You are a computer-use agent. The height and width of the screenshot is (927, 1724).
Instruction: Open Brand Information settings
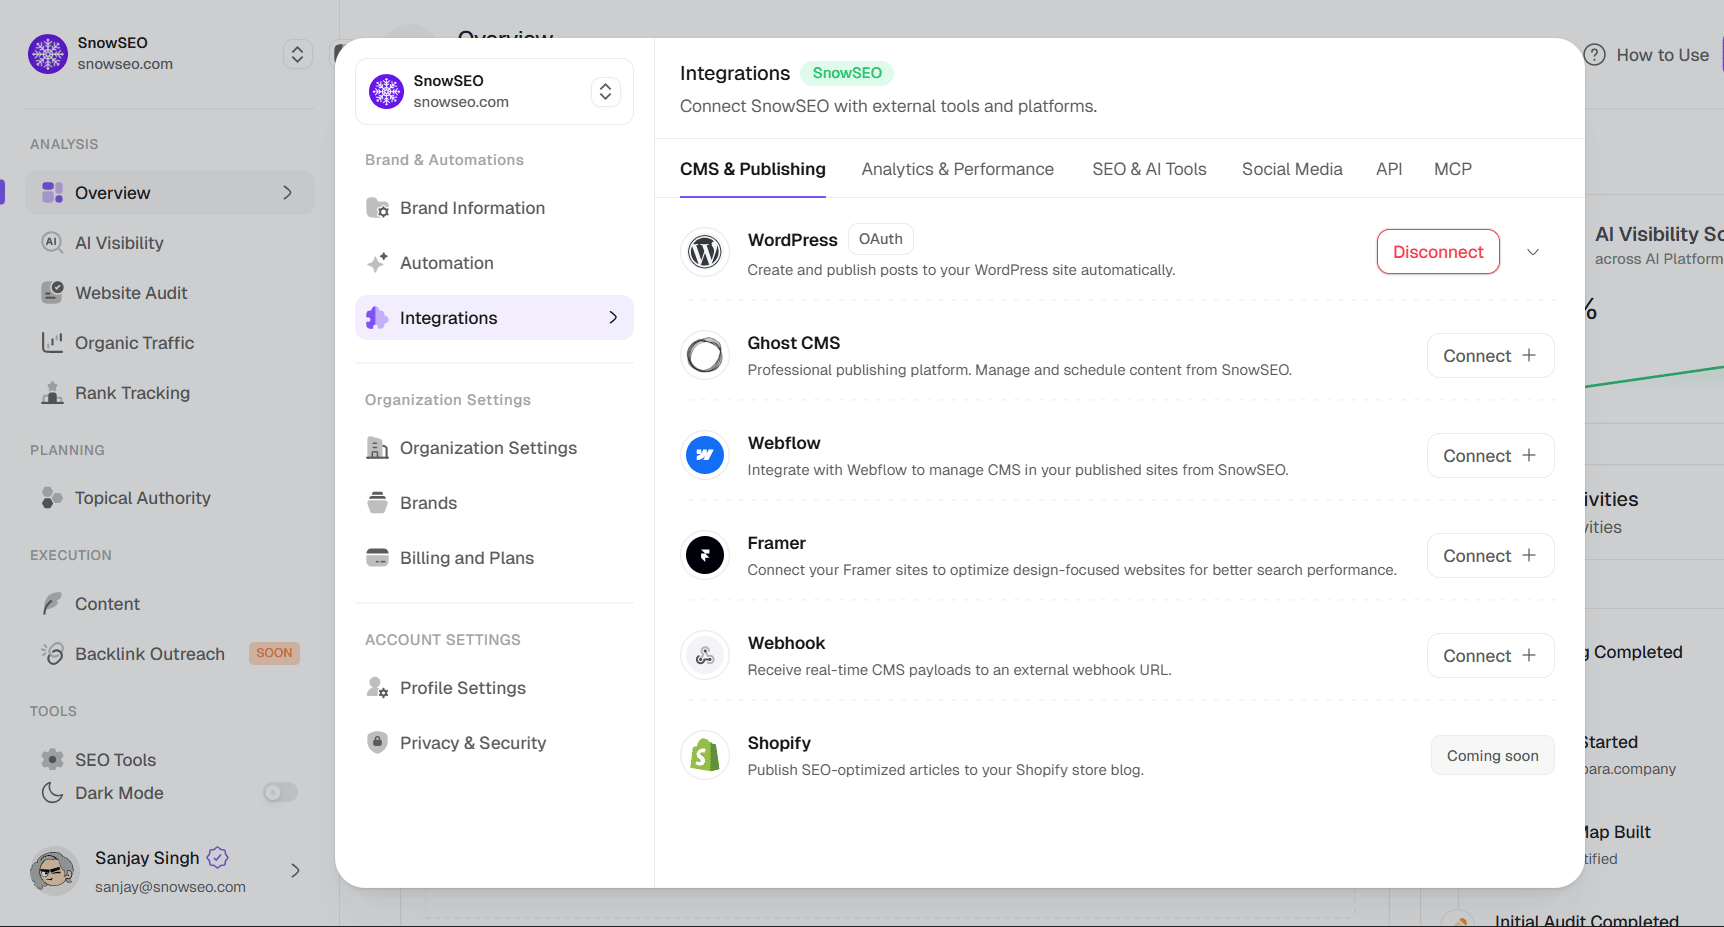coord(494,208)
